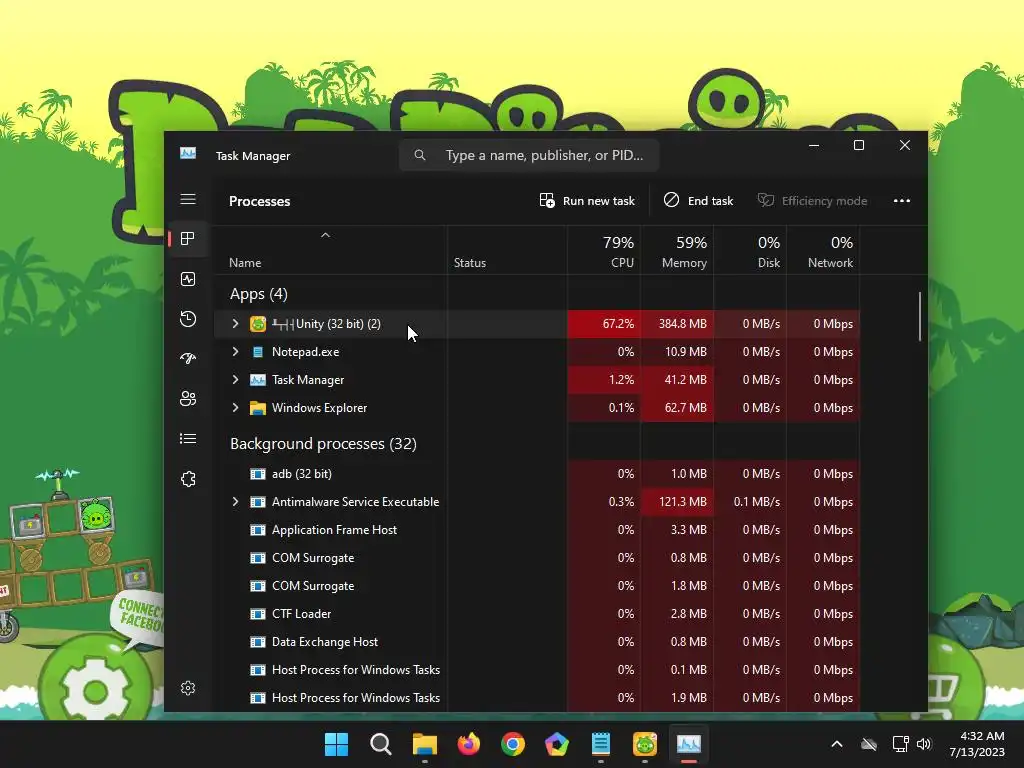
Task: Open Task Manager settings gear
Action: point(188,688)
